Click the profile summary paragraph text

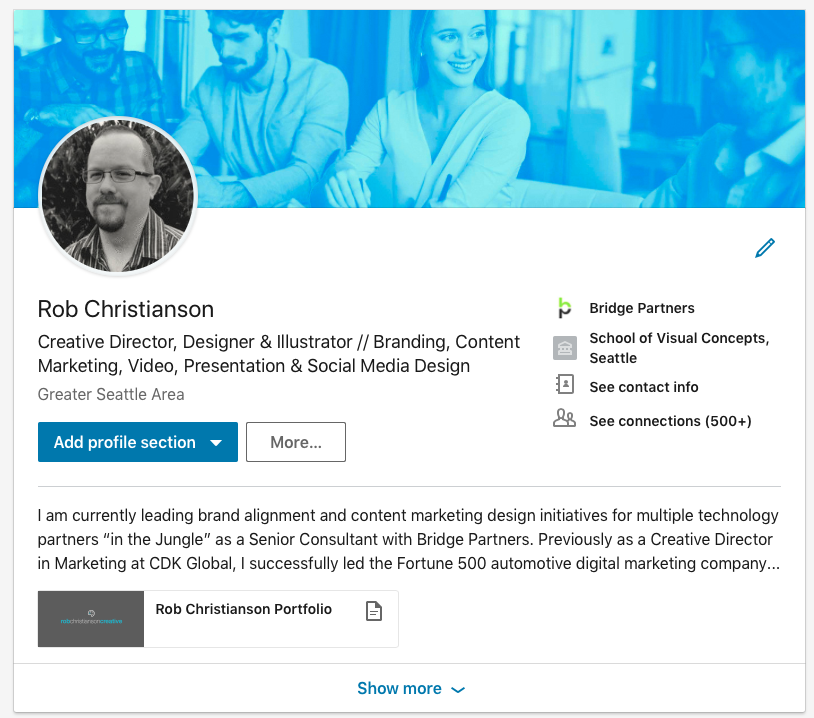tap(408, 540)
